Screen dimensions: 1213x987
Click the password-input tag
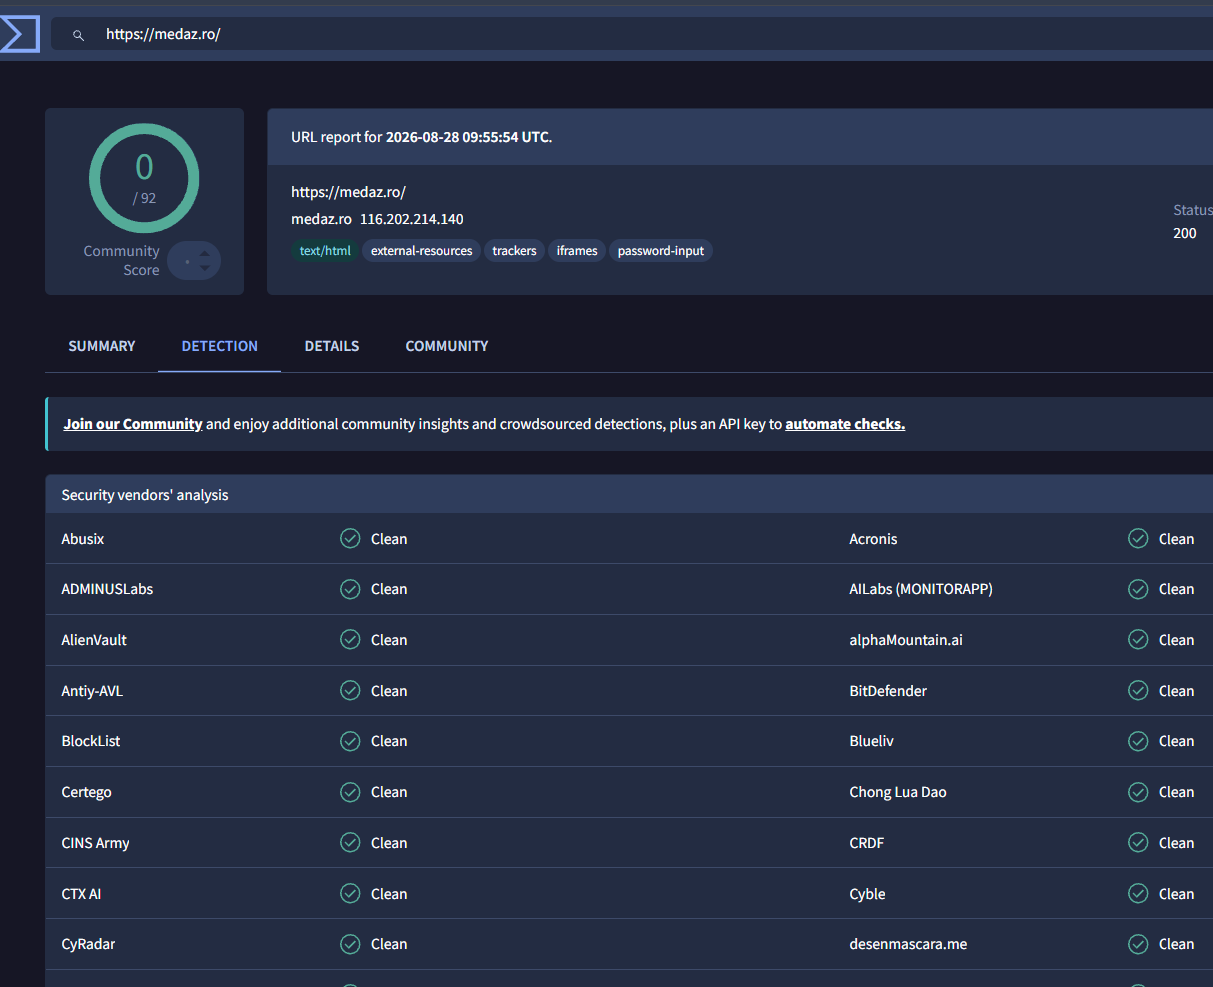click(x=661, y=251)
